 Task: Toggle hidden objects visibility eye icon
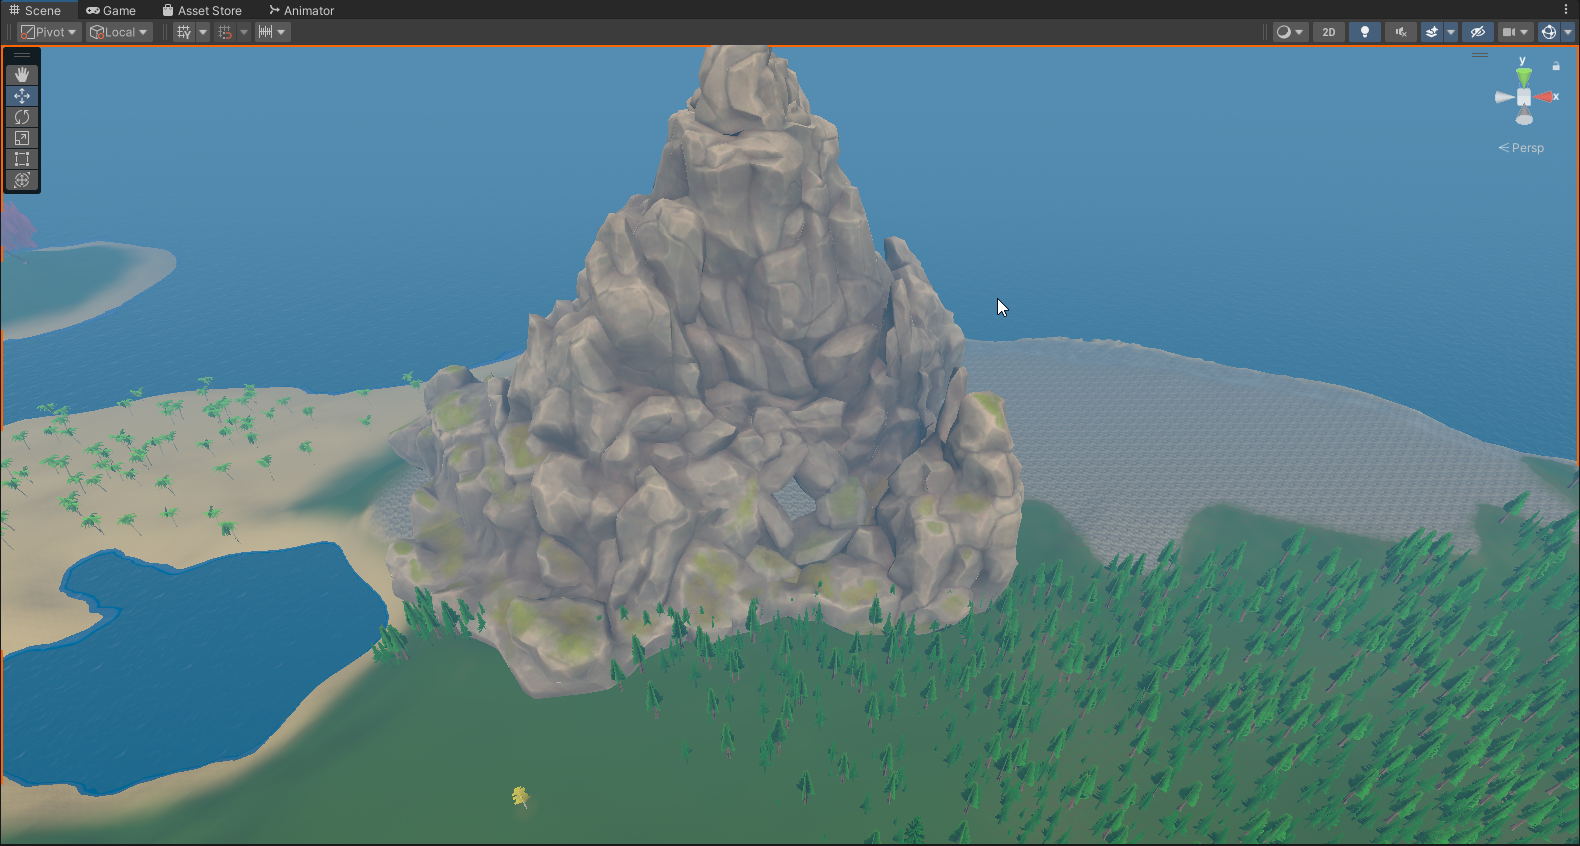(1477, 32)
